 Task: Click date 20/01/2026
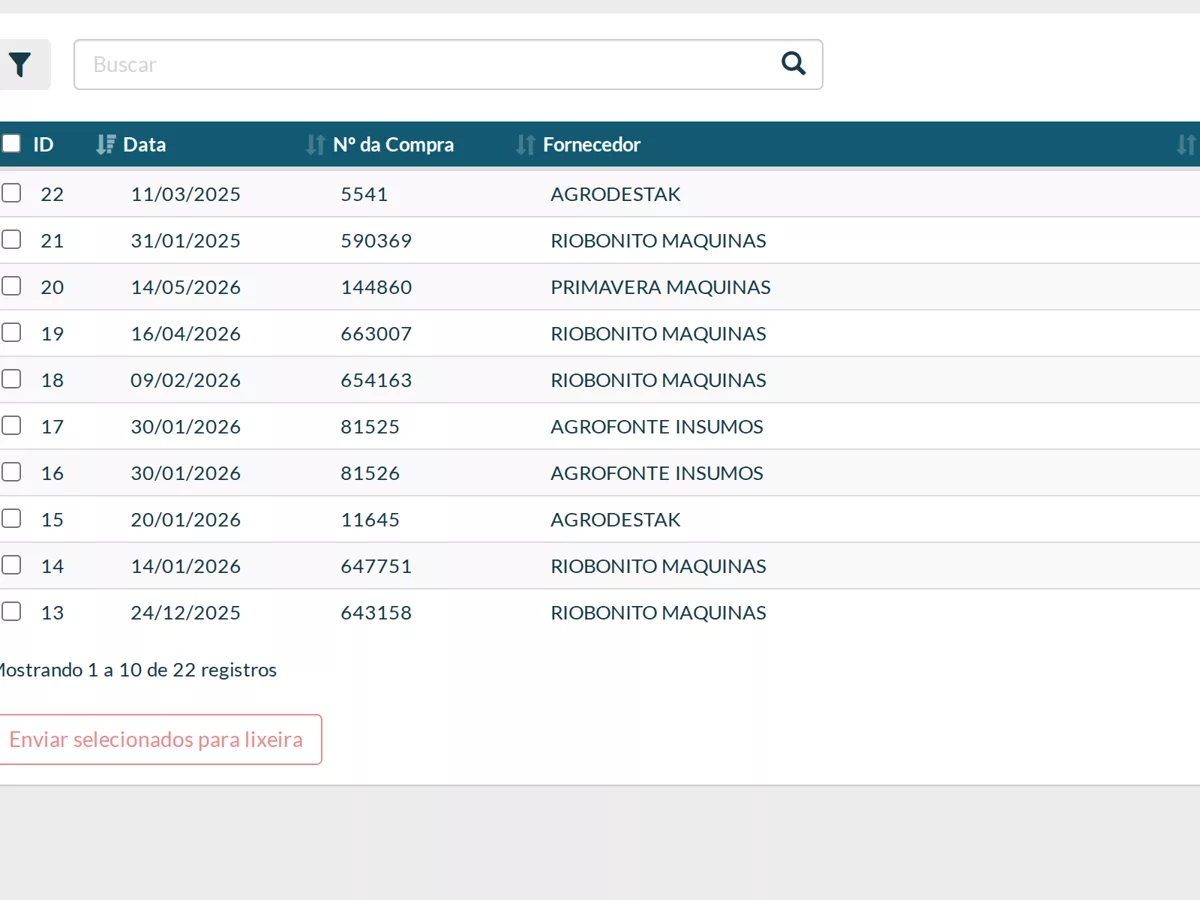[186, 520]
